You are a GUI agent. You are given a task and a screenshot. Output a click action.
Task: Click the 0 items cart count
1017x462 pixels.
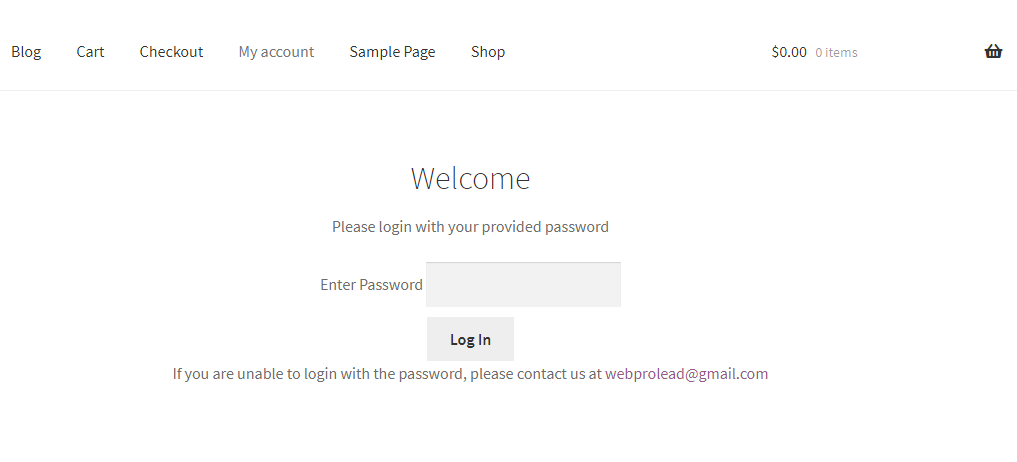836,53
